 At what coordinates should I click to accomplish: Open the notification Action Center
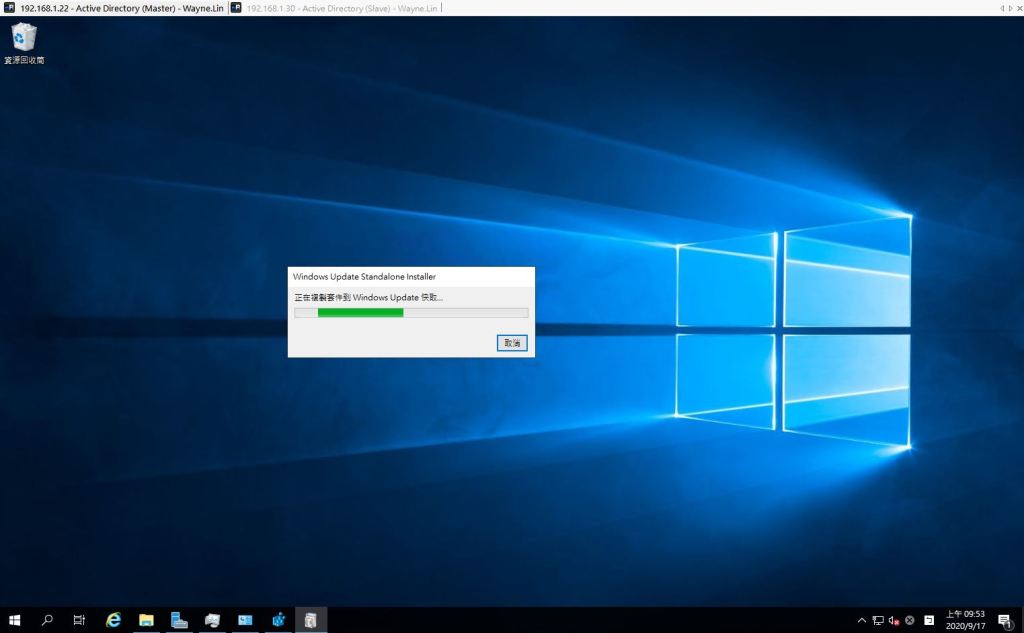[x=1004, y=620]
